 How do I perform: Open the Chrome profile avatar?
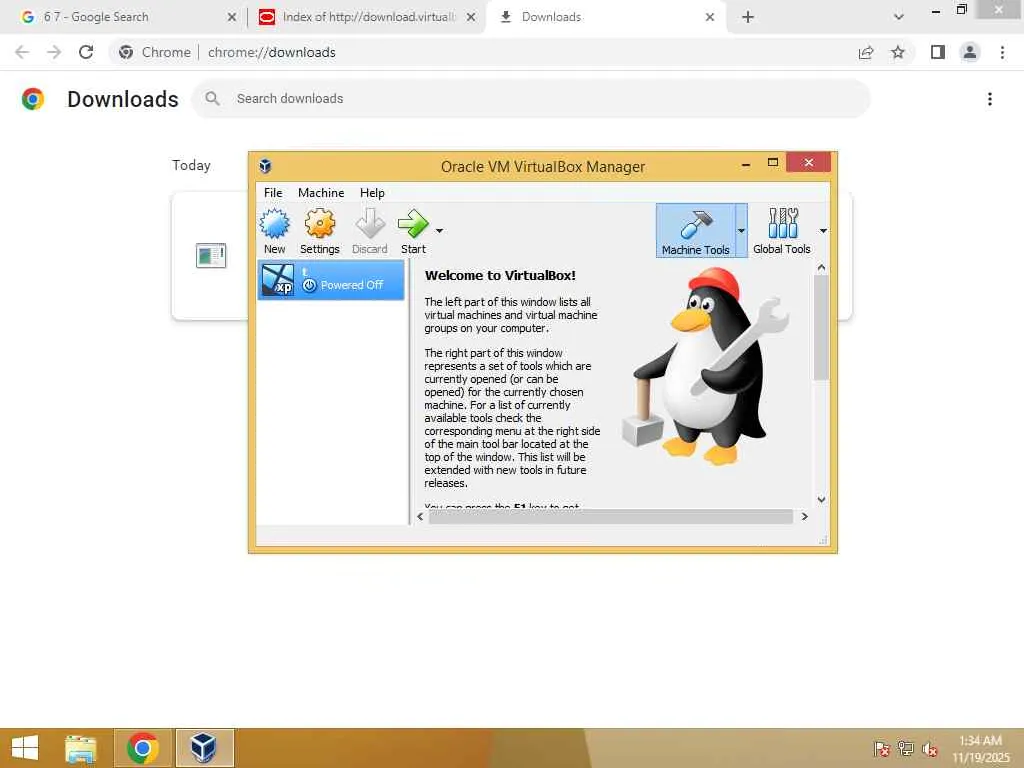[970, 52]
